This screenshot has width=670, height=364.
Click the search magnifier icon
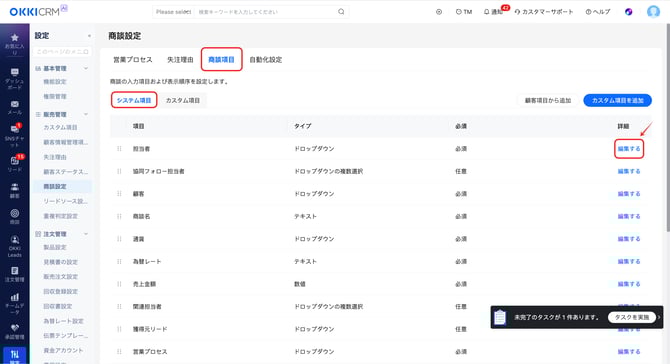[341, 12]
